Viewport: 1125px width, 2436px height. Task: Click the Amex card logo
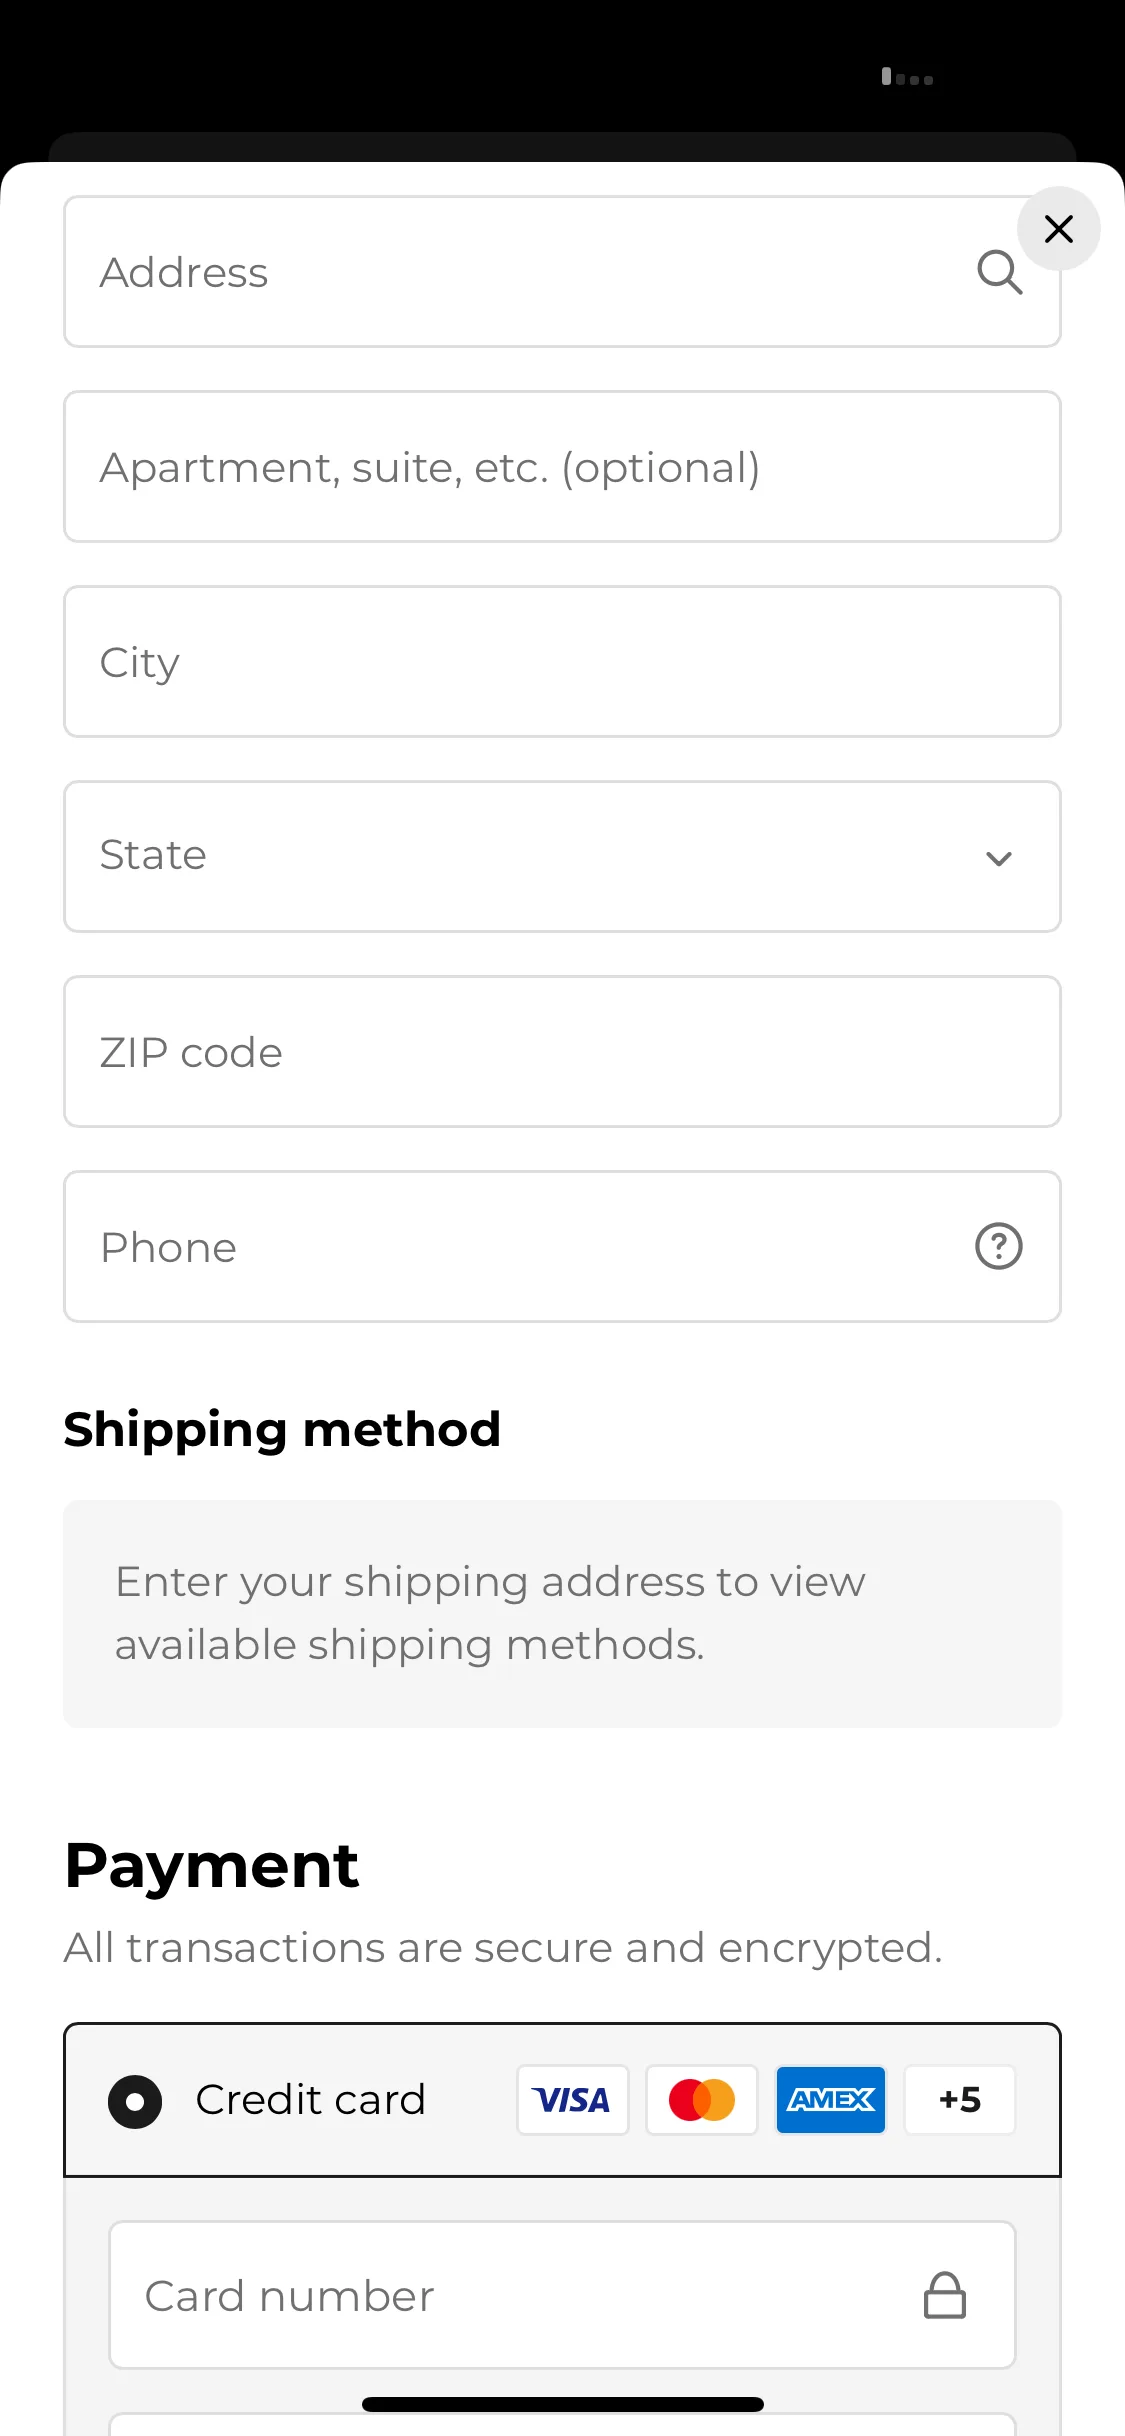(831, 2100)
